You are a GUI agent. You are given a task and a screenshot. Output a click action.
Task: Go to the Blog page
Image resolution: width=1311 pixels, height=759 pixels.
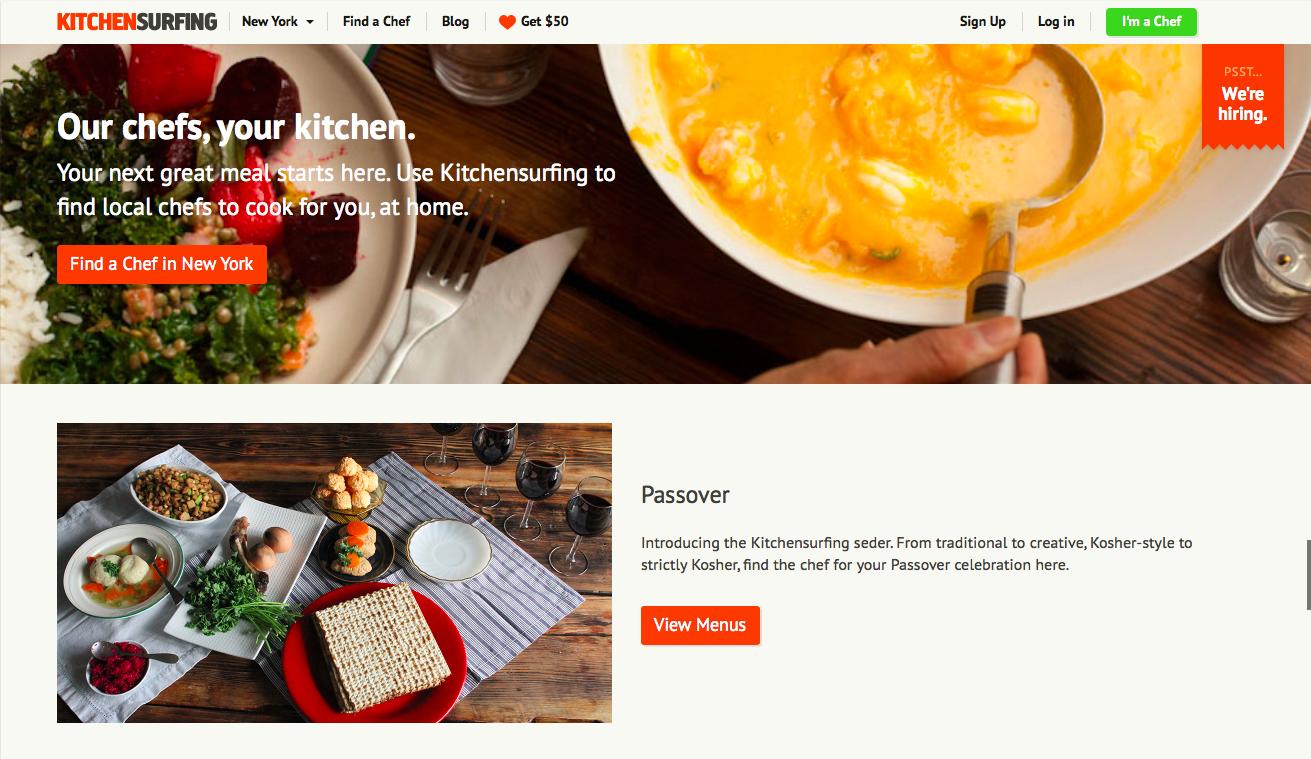pos(455,21)
